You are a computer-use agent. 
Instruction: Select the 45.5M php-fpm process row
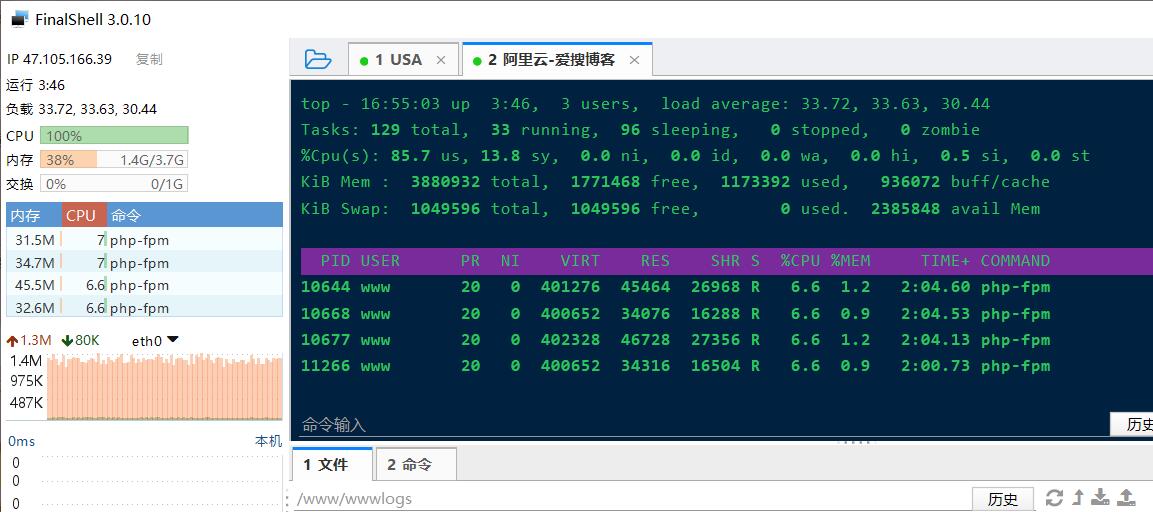pos(144,285)
